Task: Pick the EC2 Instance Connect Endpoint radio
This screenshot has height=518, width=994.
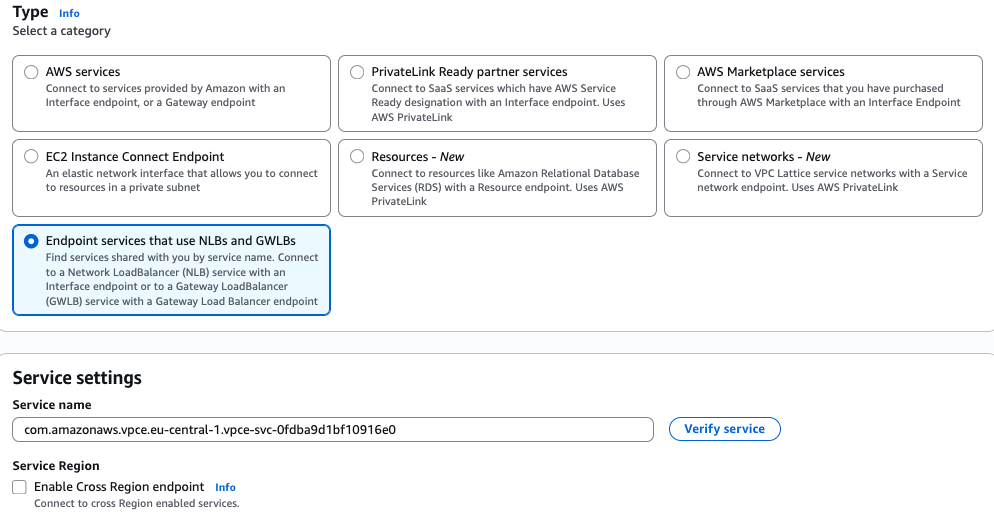Action: pyautogui.click(x=31, y=157)
